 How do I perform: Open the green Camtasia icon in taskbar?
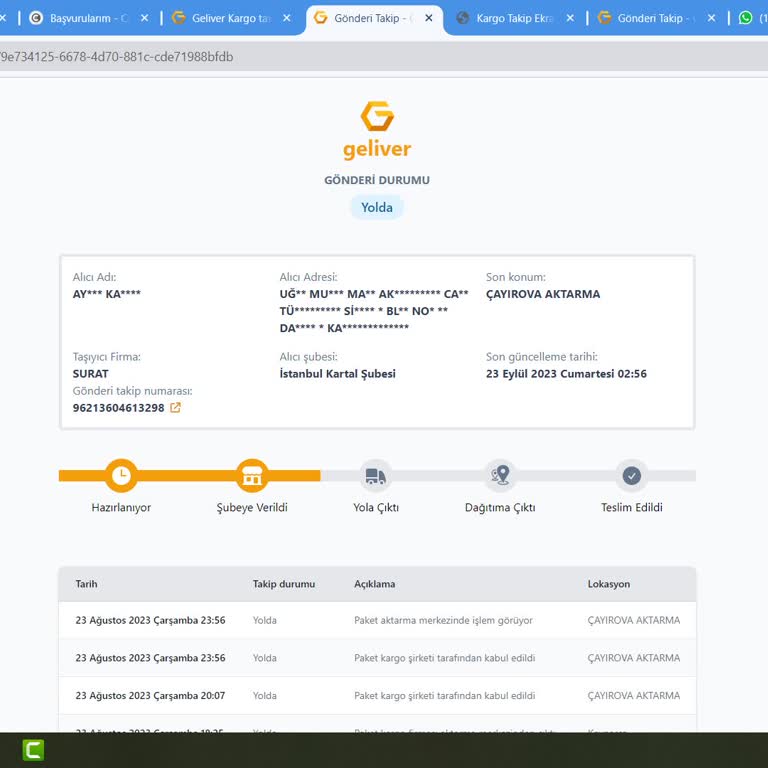(x=33, y=750)
